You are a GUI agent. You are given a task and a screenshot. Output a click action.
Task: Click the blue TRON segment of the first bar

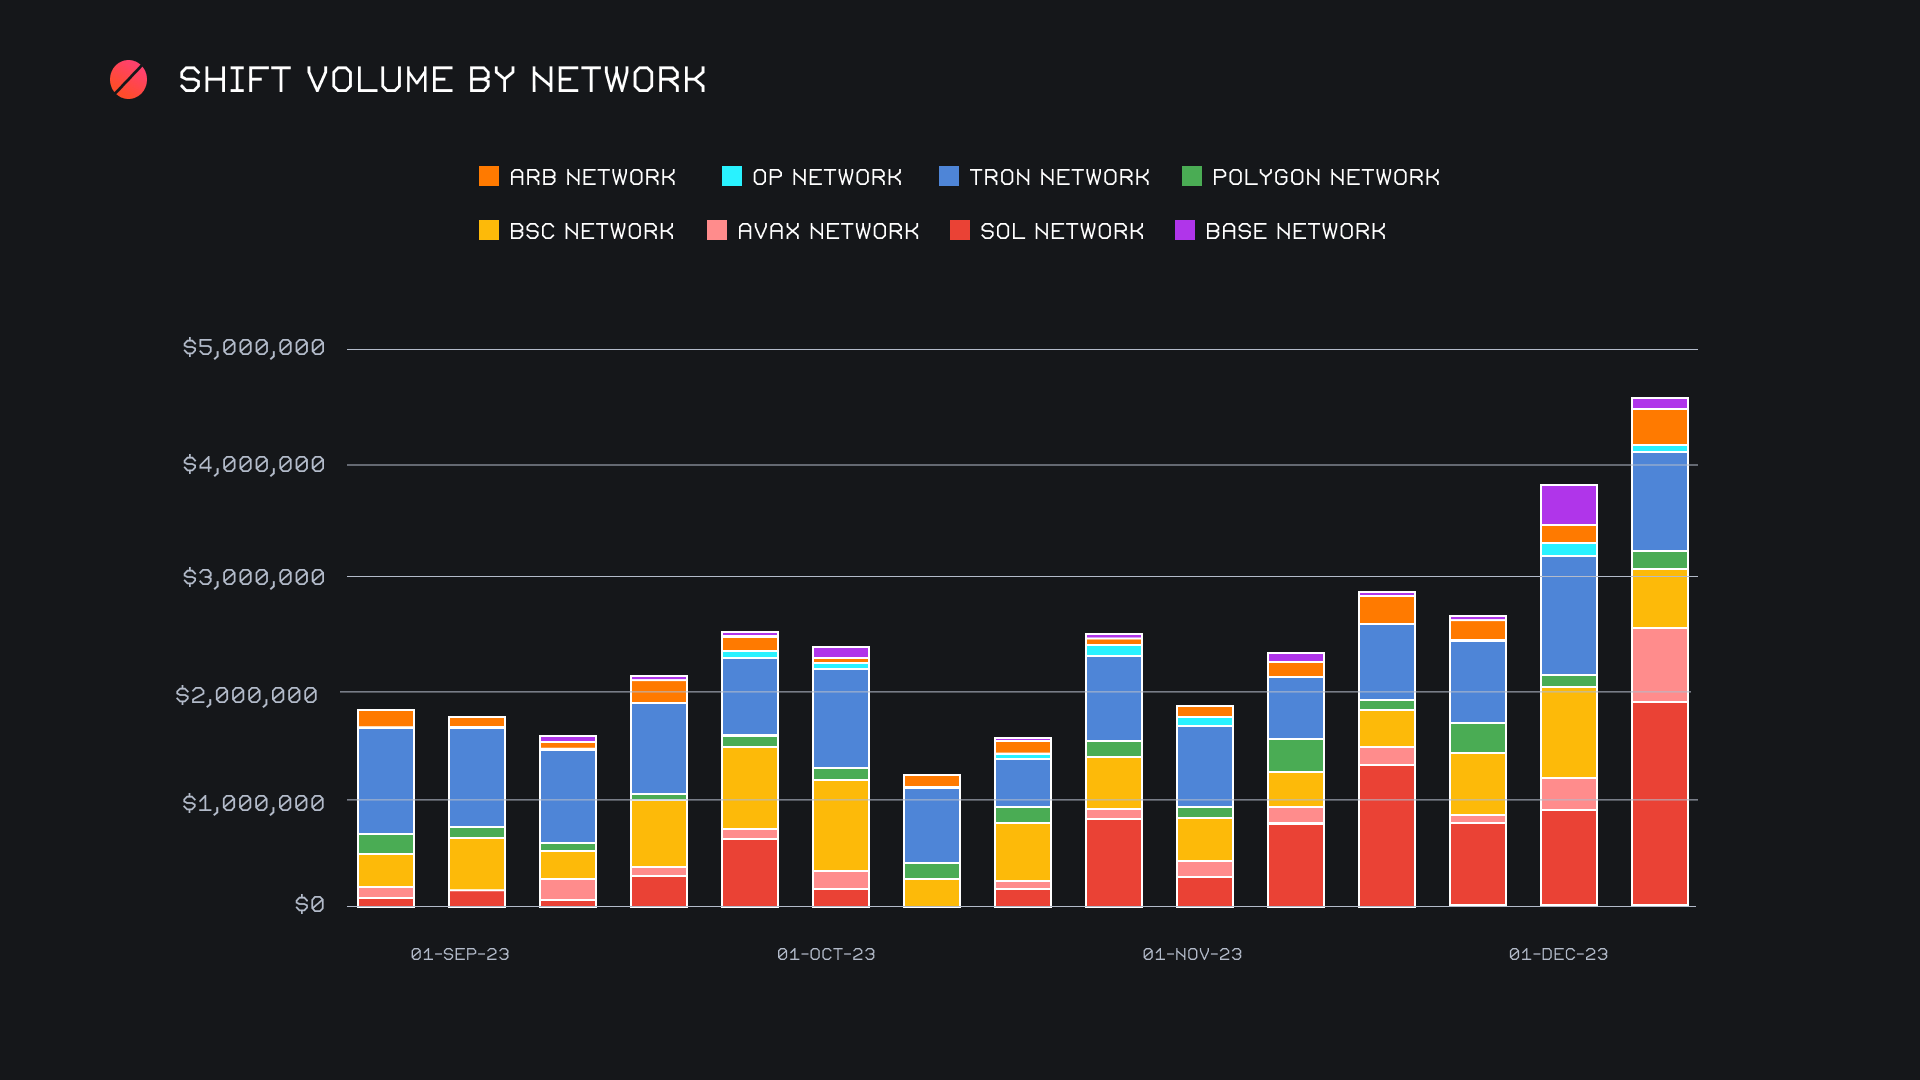pos(386,780)
